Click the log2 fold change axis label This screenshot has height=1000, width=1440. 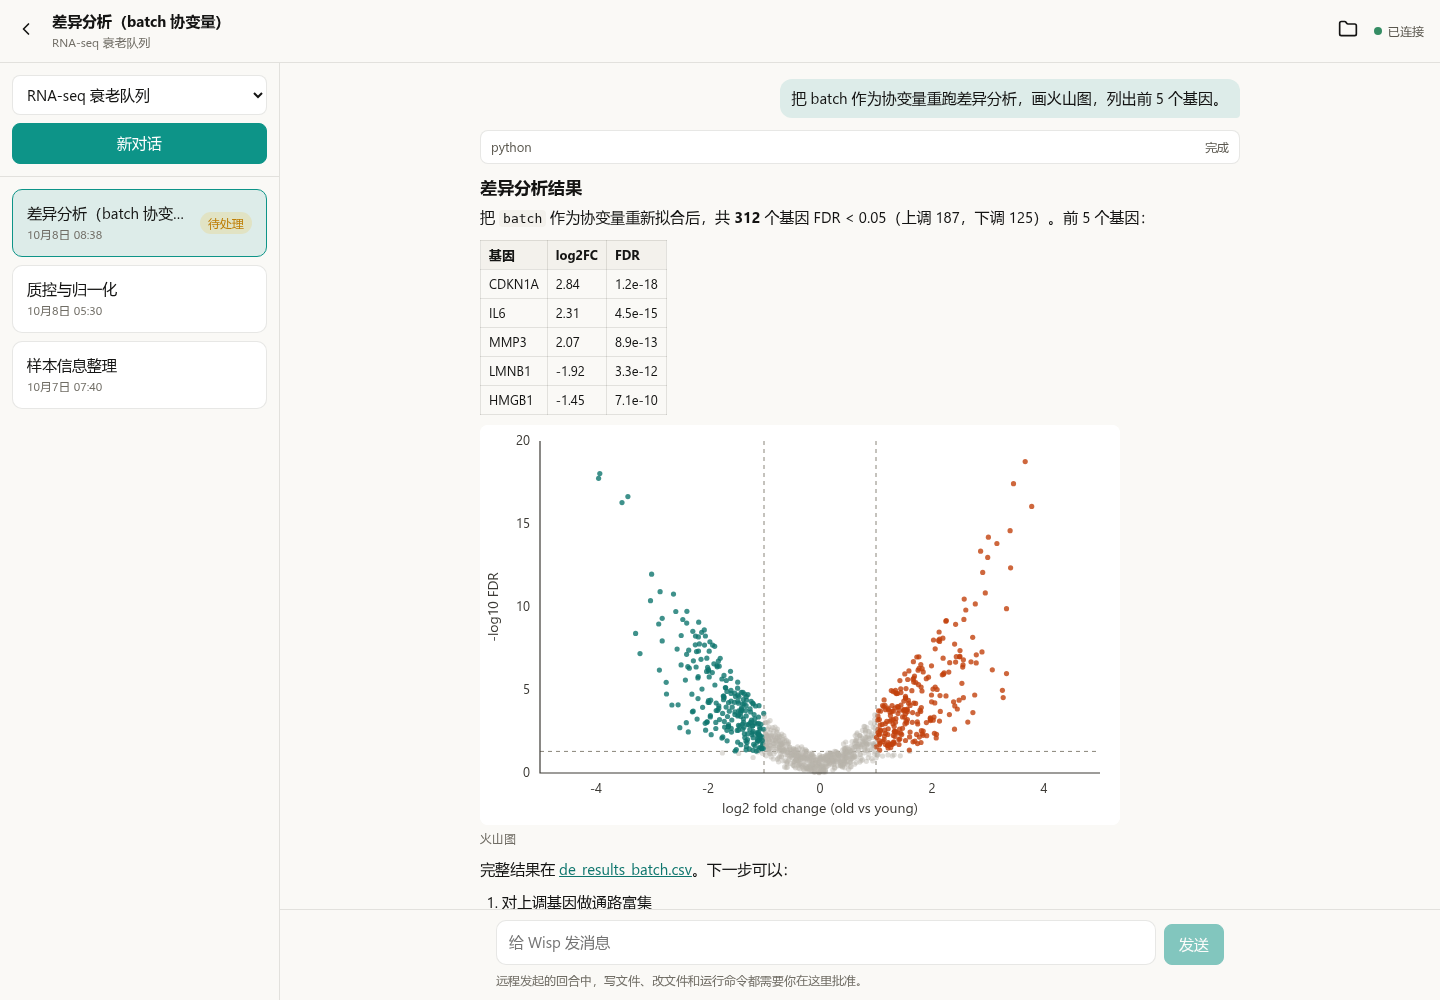pyautogui.click(x=819, y=808)
